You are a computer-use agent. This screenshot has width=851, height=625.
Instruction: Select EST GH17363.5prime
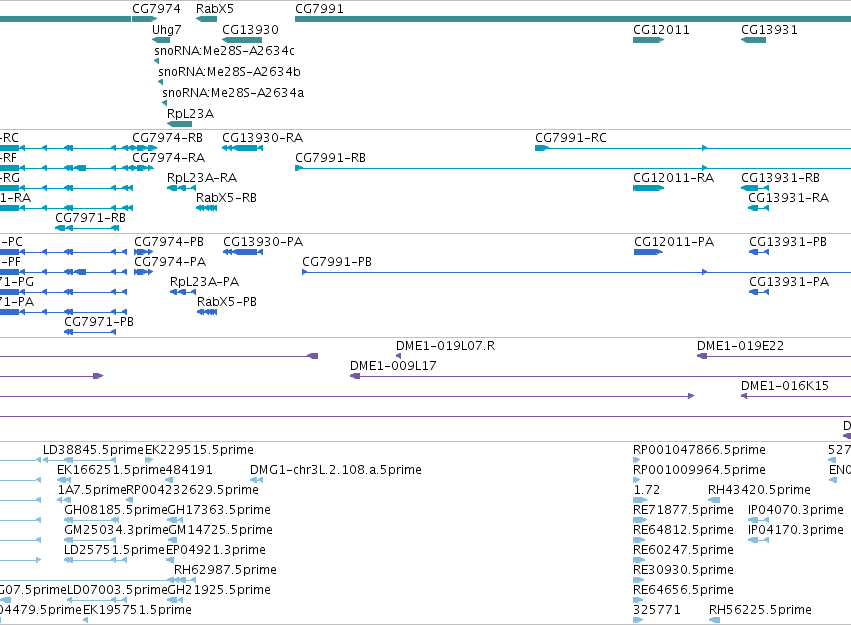click(x=219, y=510)
